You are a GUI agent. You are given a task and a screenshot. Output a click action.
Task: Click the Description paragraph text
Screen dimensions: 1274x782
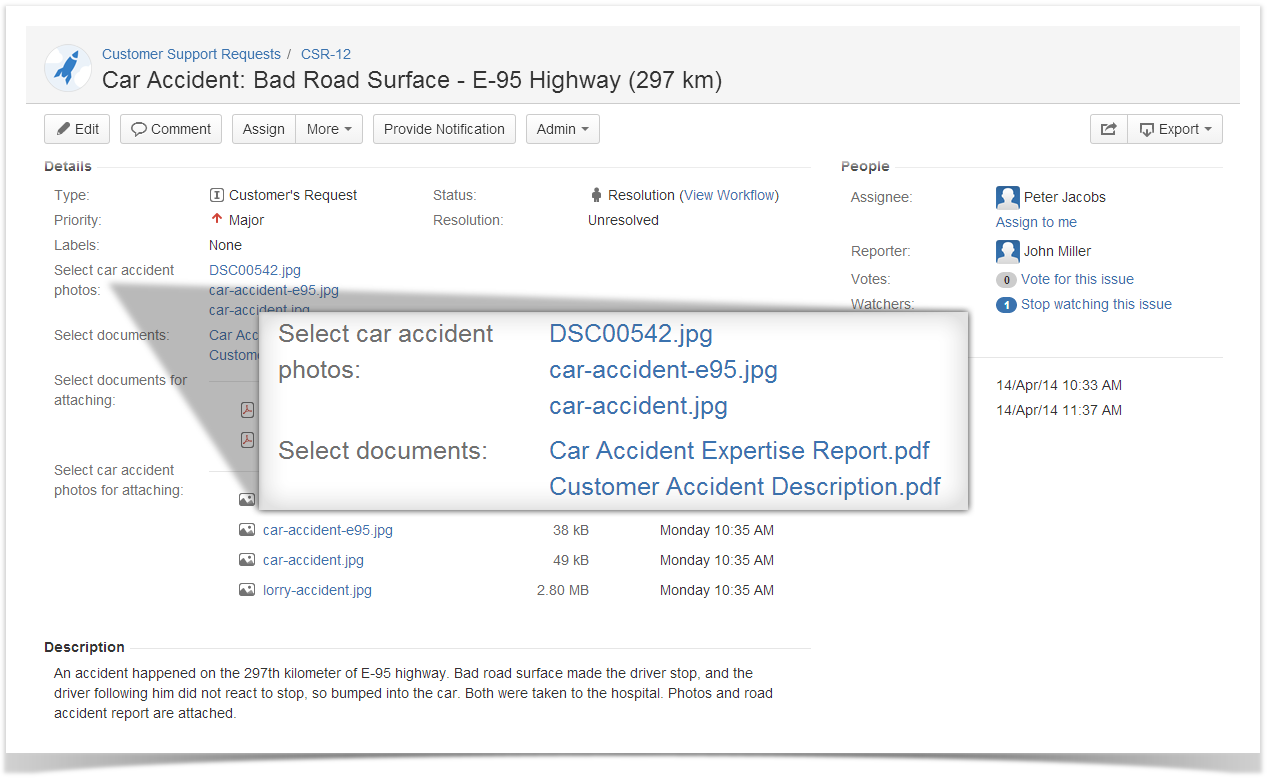click(413, 693)
